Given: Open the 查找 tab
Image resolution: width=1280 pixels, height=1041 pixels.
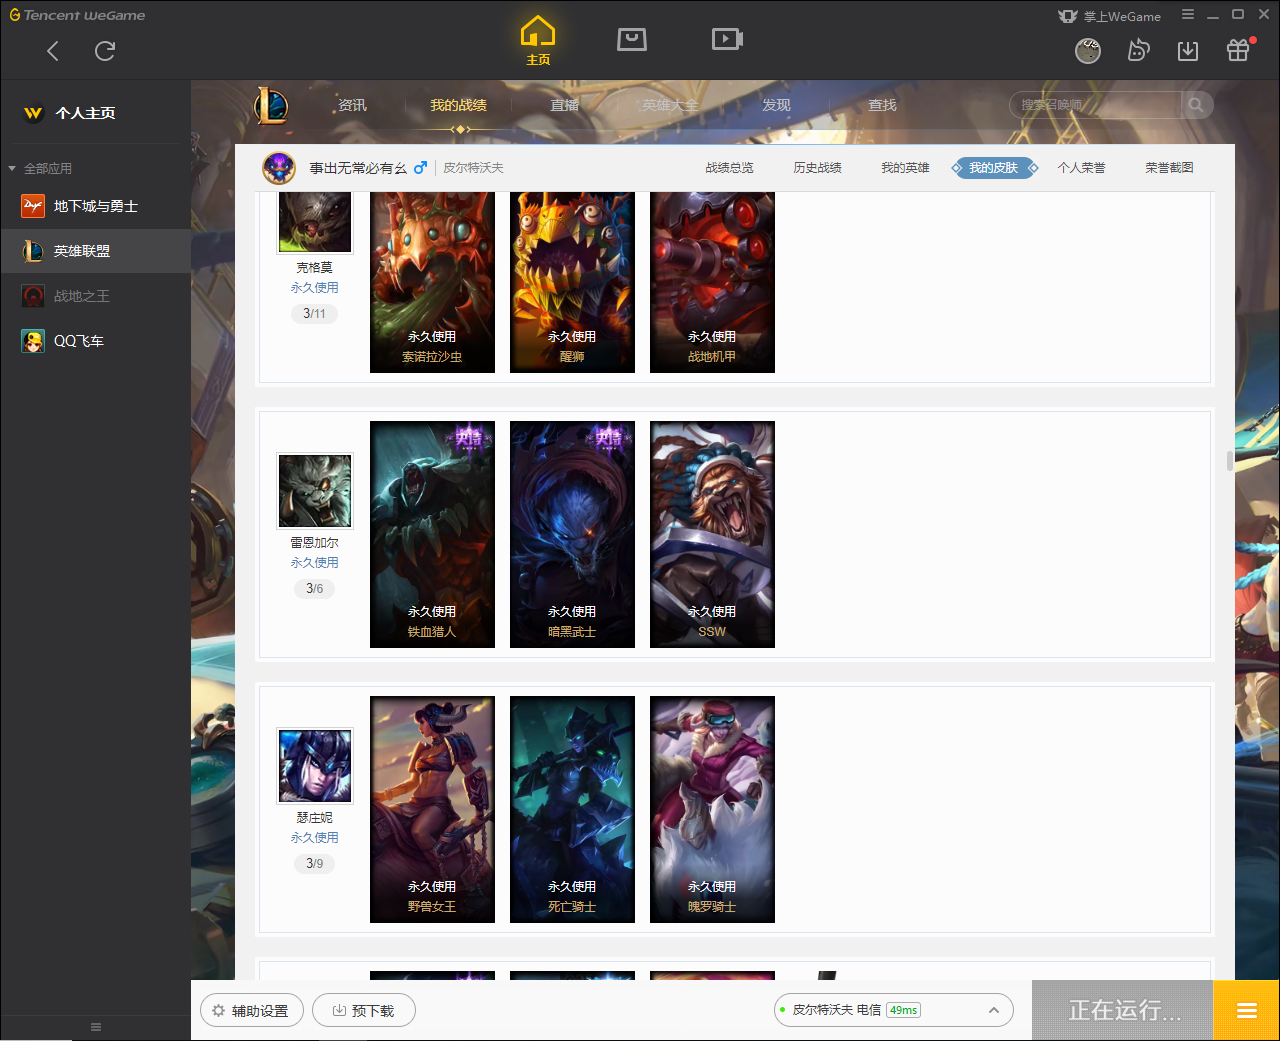Looking at the screenshot, I should click(882, 105).
